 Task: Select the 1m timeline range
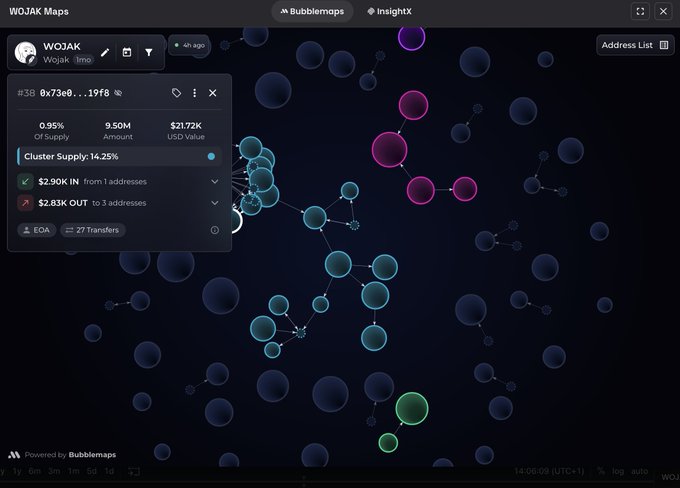(73, 471)
